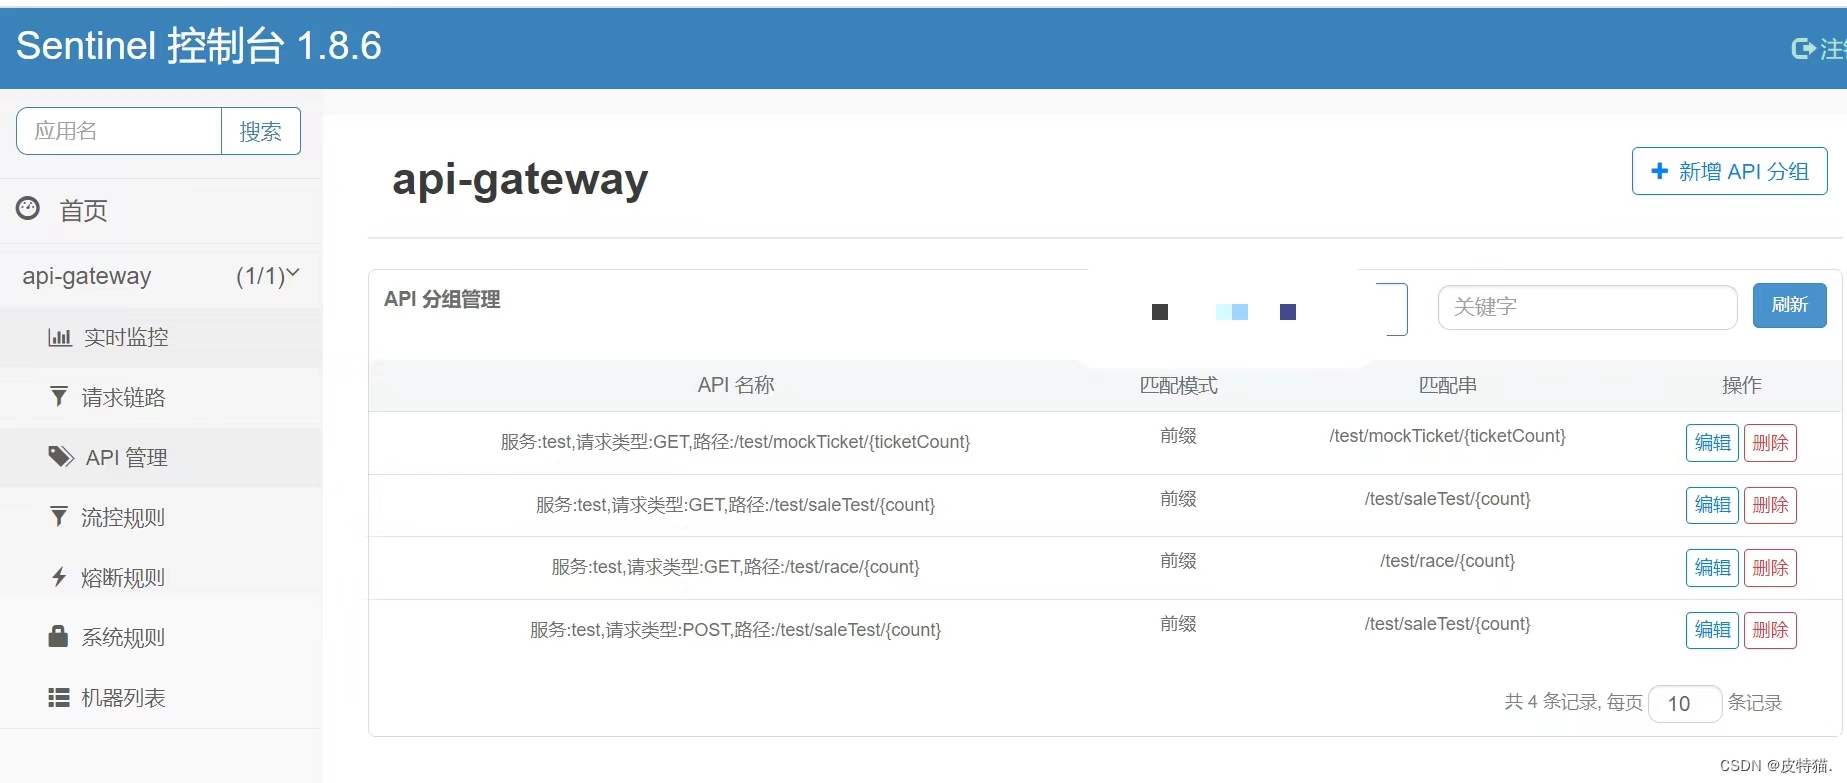Click the API 分组管理 panel heading
The height and width of the screenshot is (783, 1847).
[442, 299]
